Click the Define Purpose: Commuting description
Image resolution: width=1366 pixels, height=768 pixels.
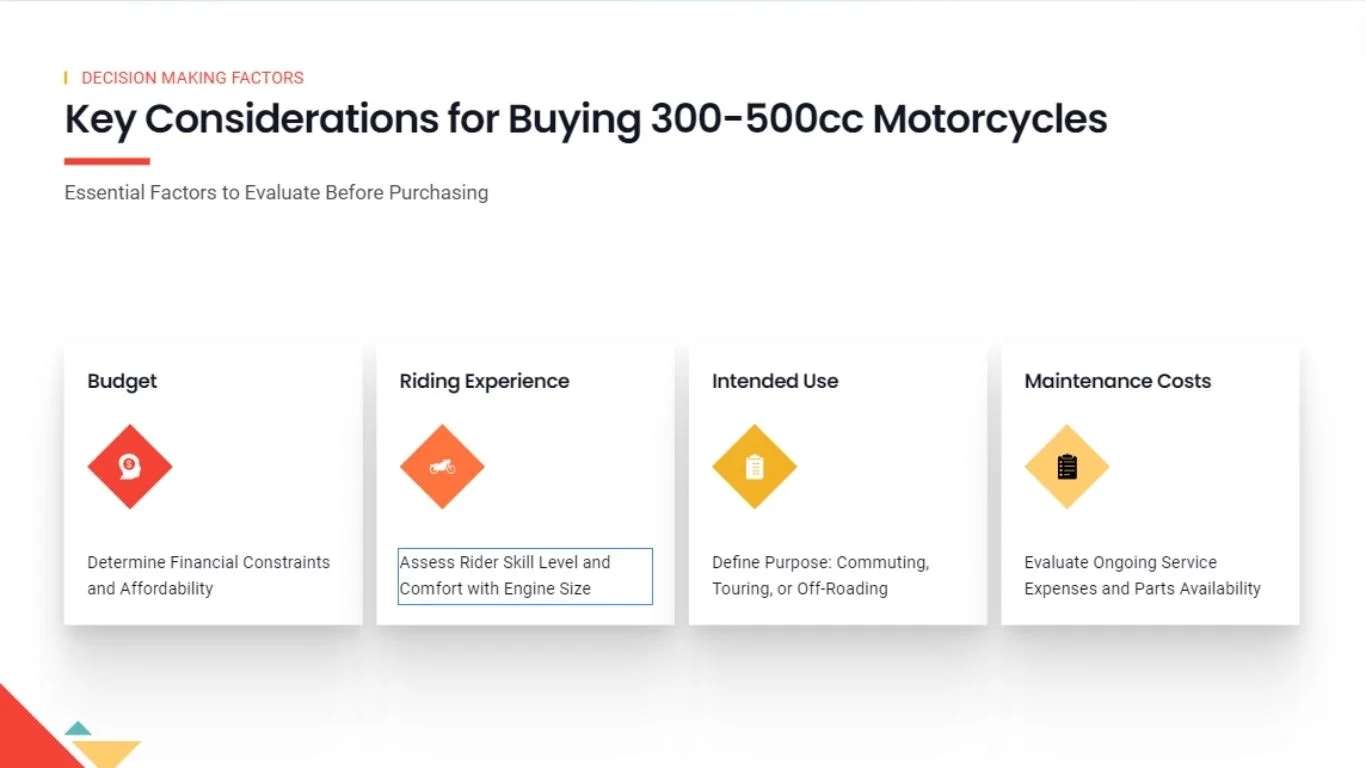point(820,575)
